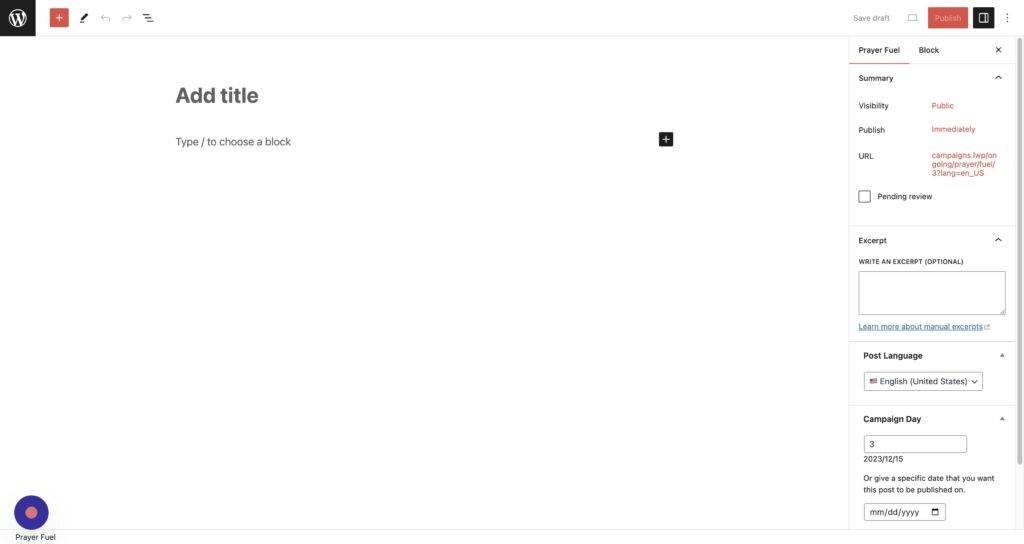
Task: Click the Immediately publish date button
Action: (953, 130)
